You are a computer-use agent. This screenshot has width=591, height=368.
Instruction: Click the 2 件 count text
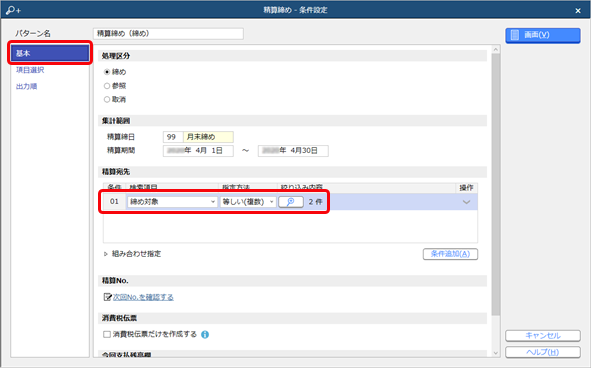click(x=315, y=202)
